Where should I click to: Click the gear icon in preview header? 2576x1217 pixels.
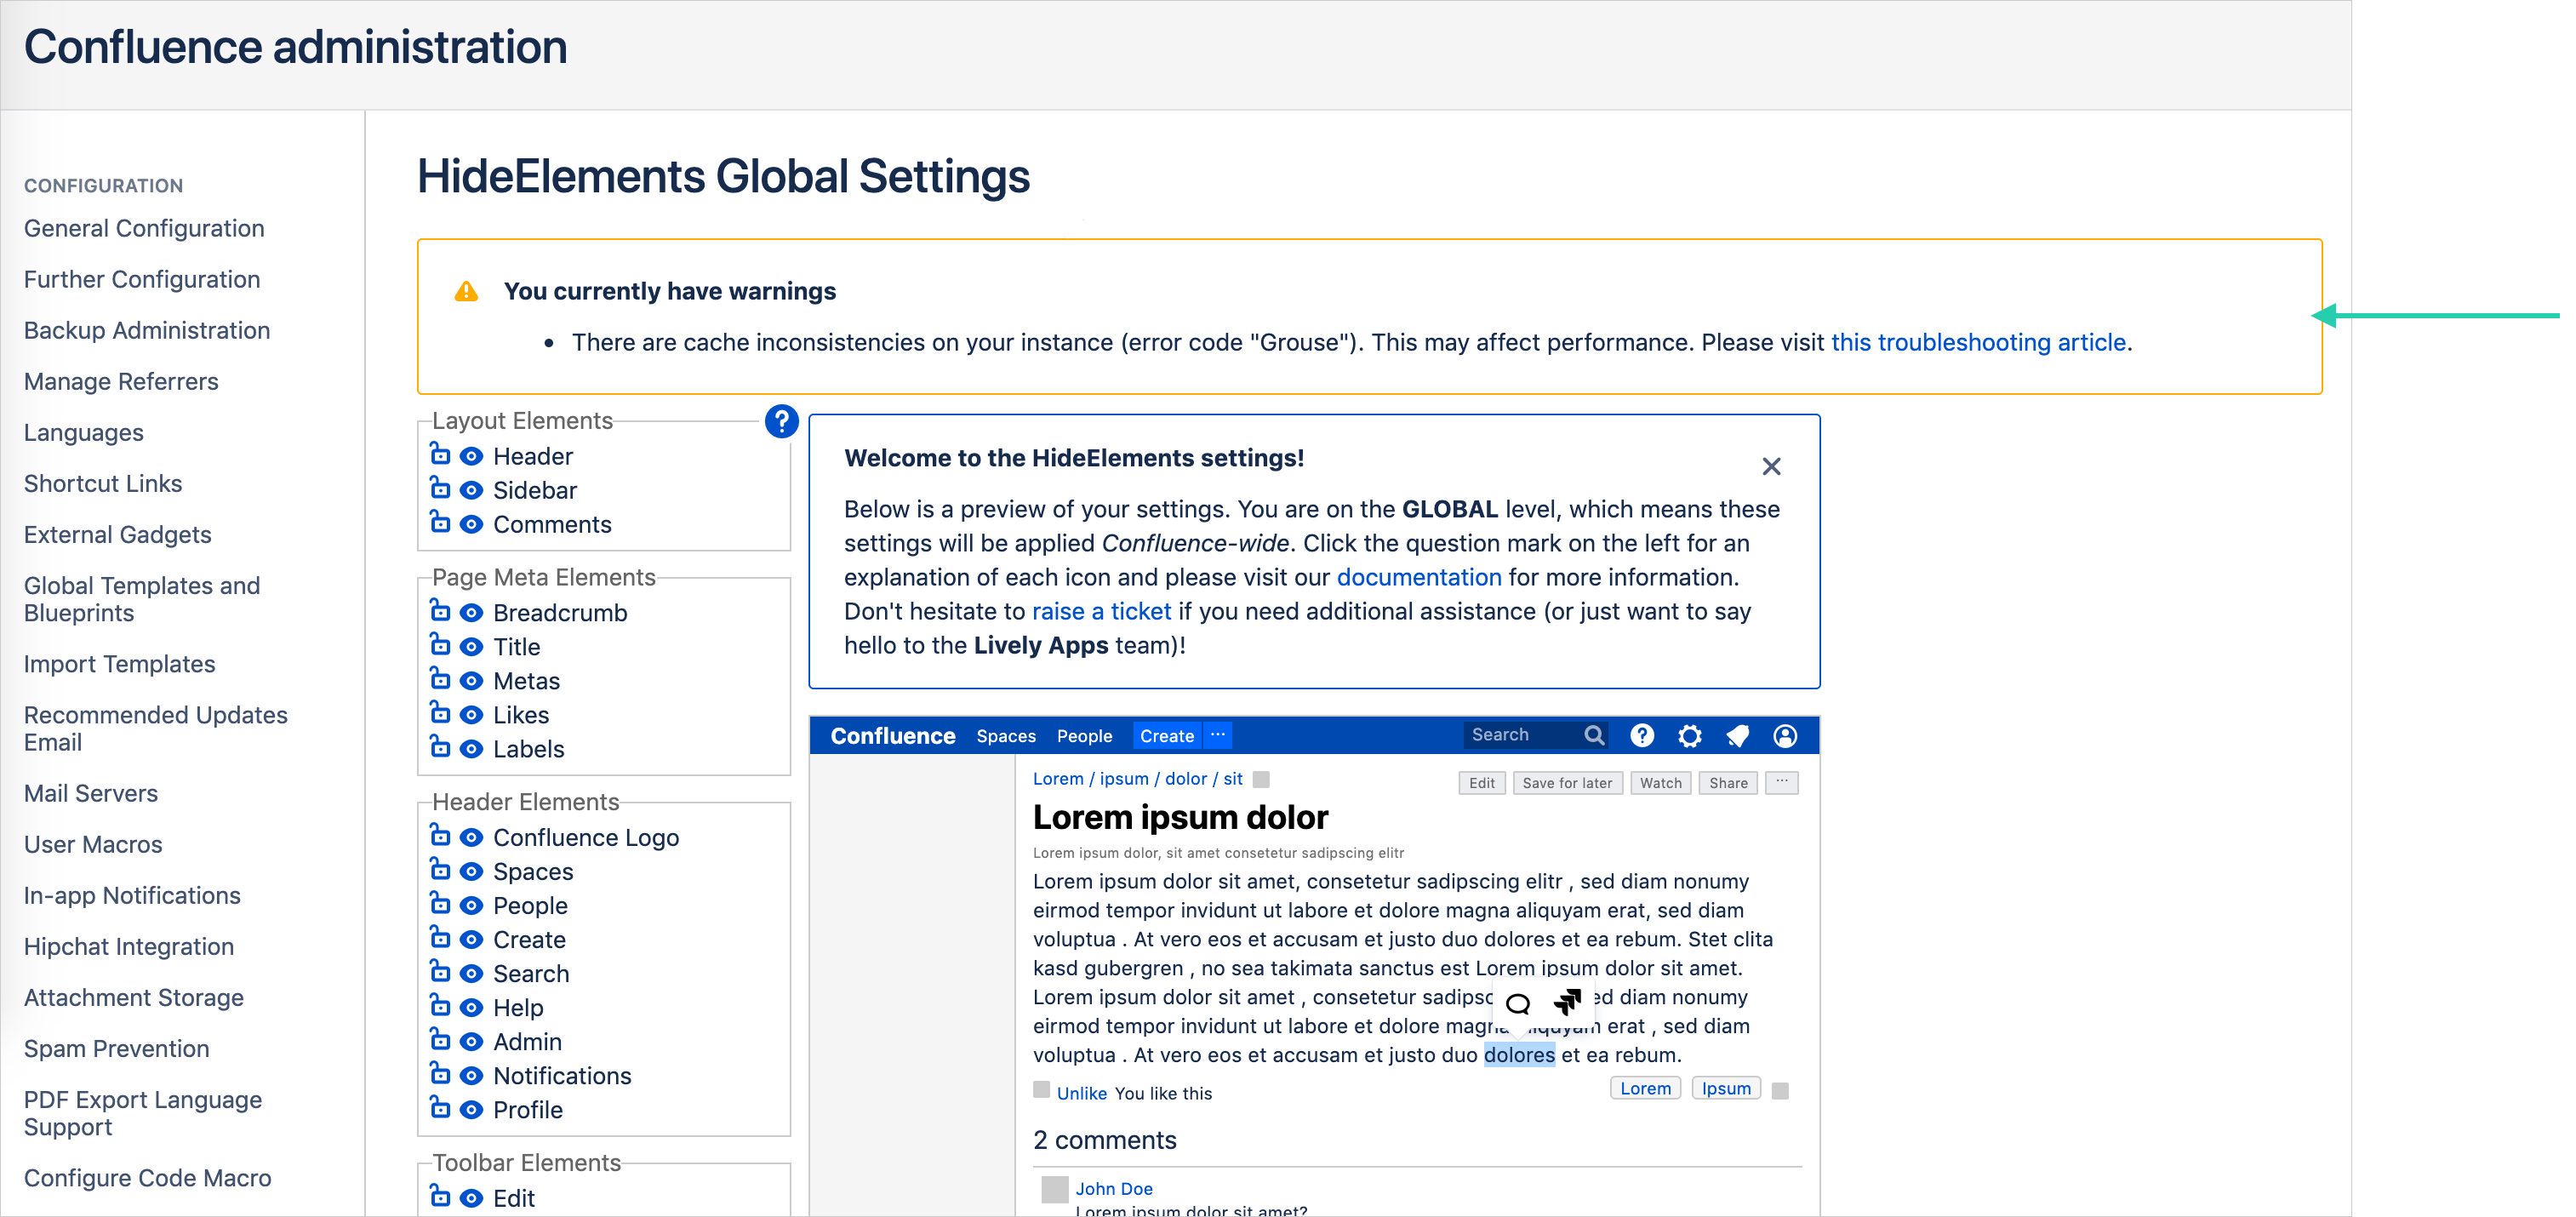click(x=1689, y=736)
